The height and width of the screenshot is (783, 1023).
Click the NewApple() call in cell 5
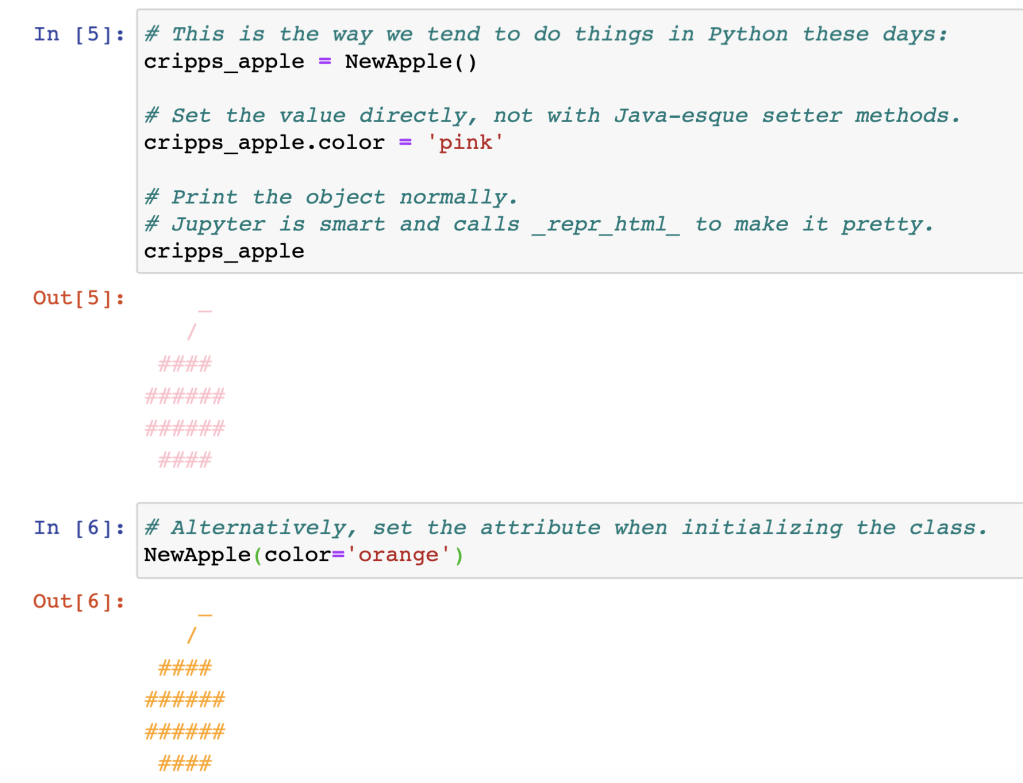411,62
